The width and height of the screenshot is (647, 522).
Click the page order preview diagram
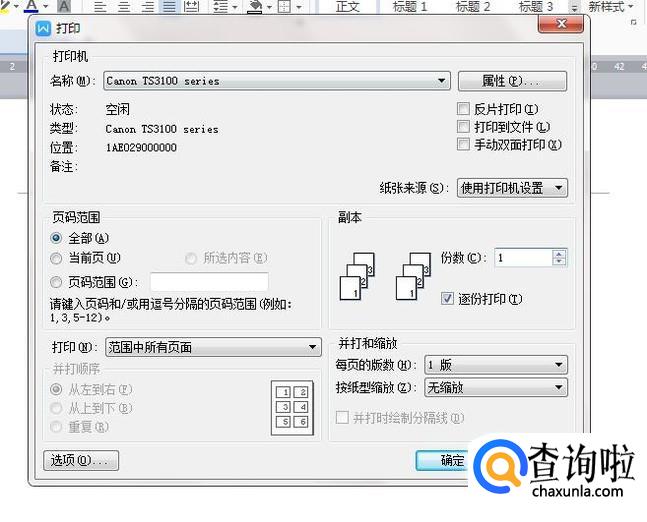click(x=293, y=408)
